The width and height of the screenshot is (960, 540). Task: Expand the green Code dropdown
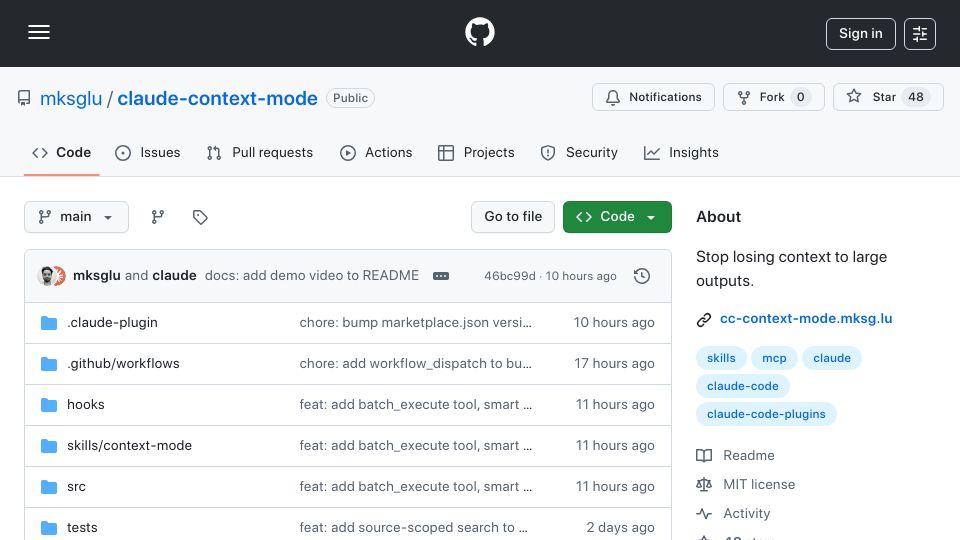(617, 217)
